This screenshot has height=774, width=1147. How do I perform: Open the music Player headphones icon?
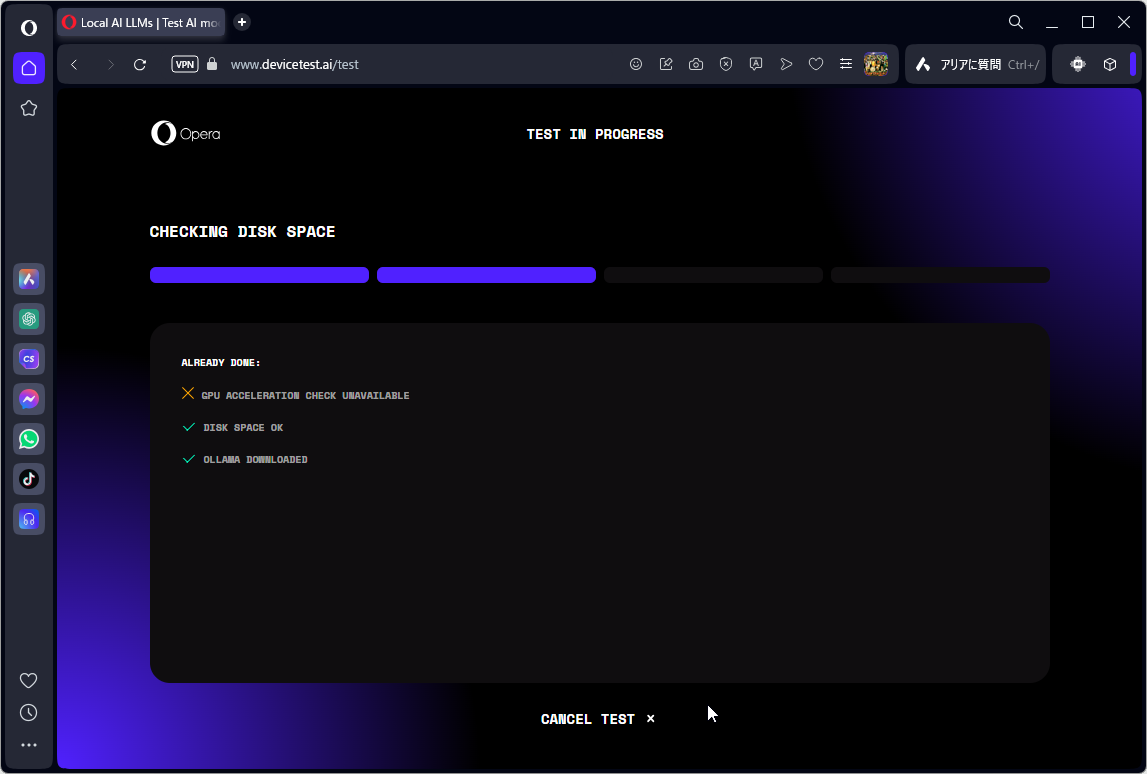pos(29,519)
